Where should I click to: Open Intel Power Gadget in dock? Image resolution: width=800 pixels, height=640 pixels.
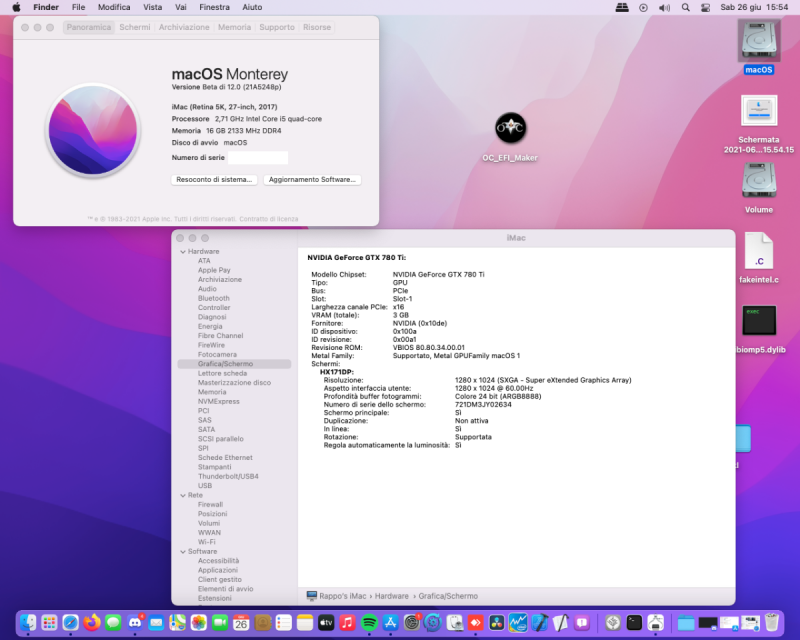click(x=518, y=623)
